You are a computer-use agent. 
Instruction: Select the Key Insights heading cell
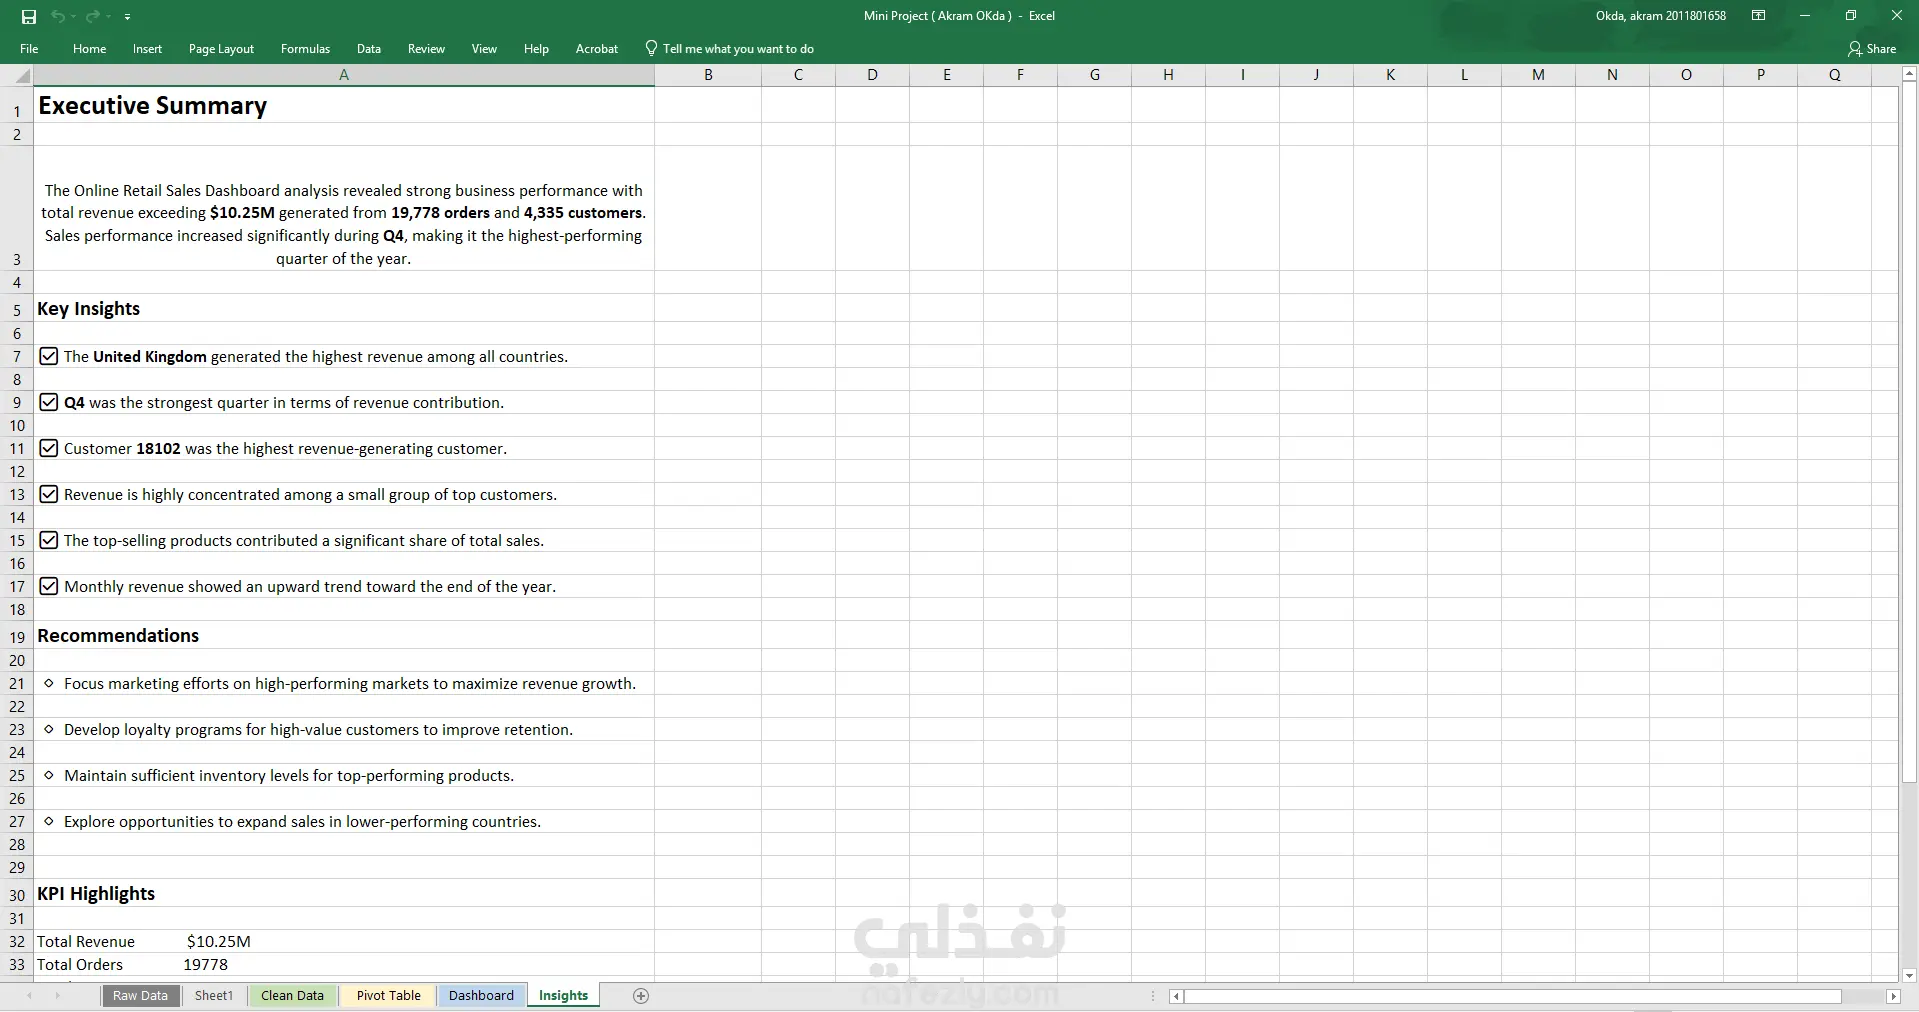[x=344, y=309]
